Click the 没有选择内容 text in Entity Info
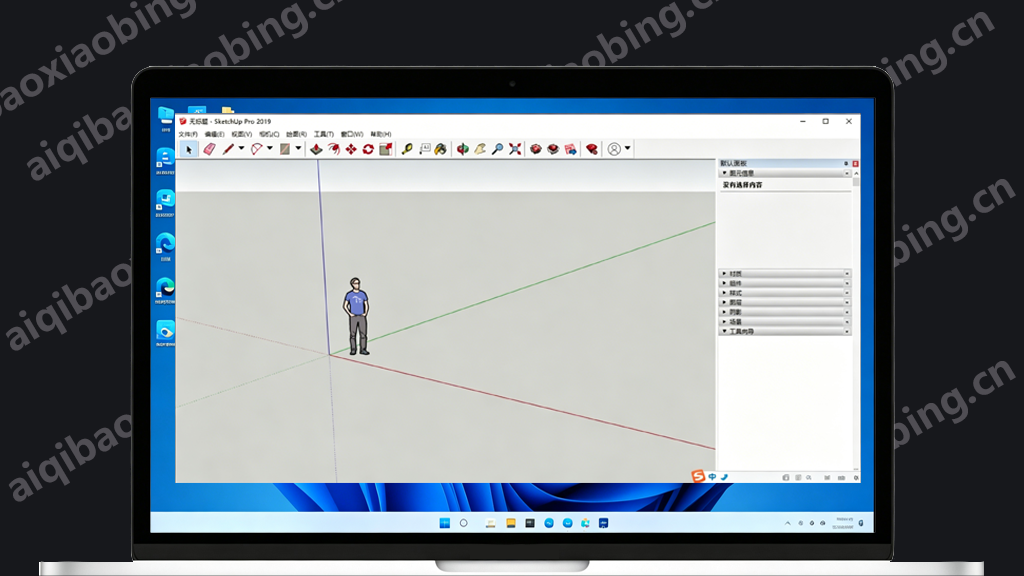The height and width of the screenshot is (576, 1024). 742,185
